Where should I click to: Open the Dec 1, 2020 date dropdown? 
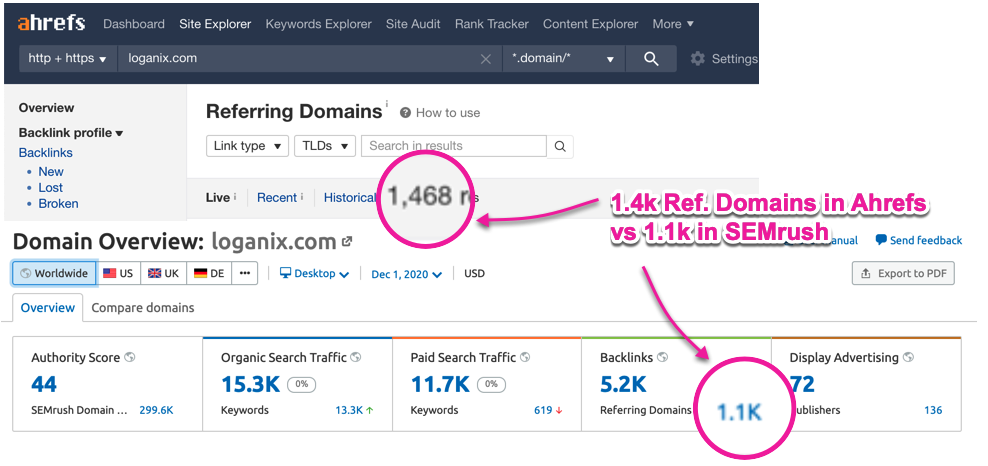[x=406, y=274]
